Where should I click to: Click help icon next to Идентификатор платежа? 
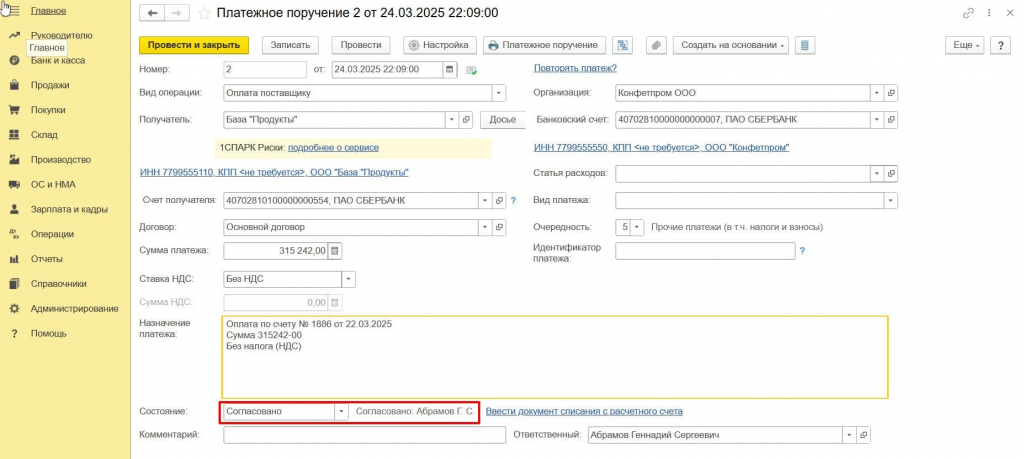click(x=802, y=250)
